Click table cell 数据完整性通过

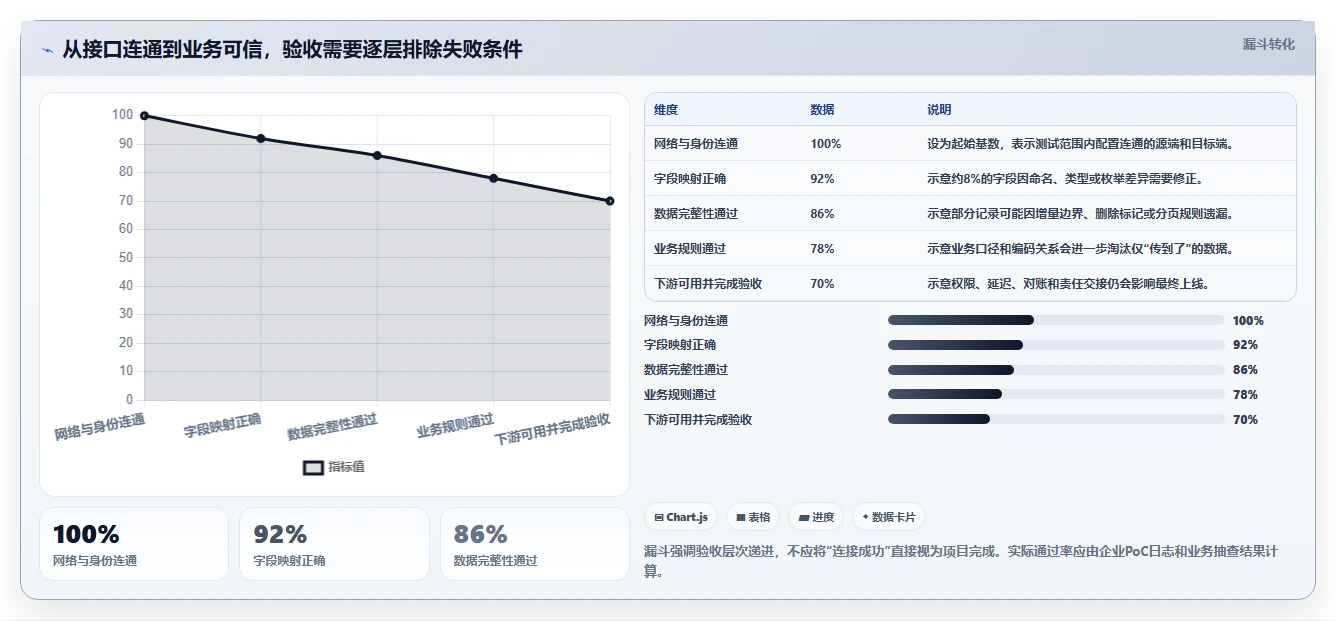(696, 214)
